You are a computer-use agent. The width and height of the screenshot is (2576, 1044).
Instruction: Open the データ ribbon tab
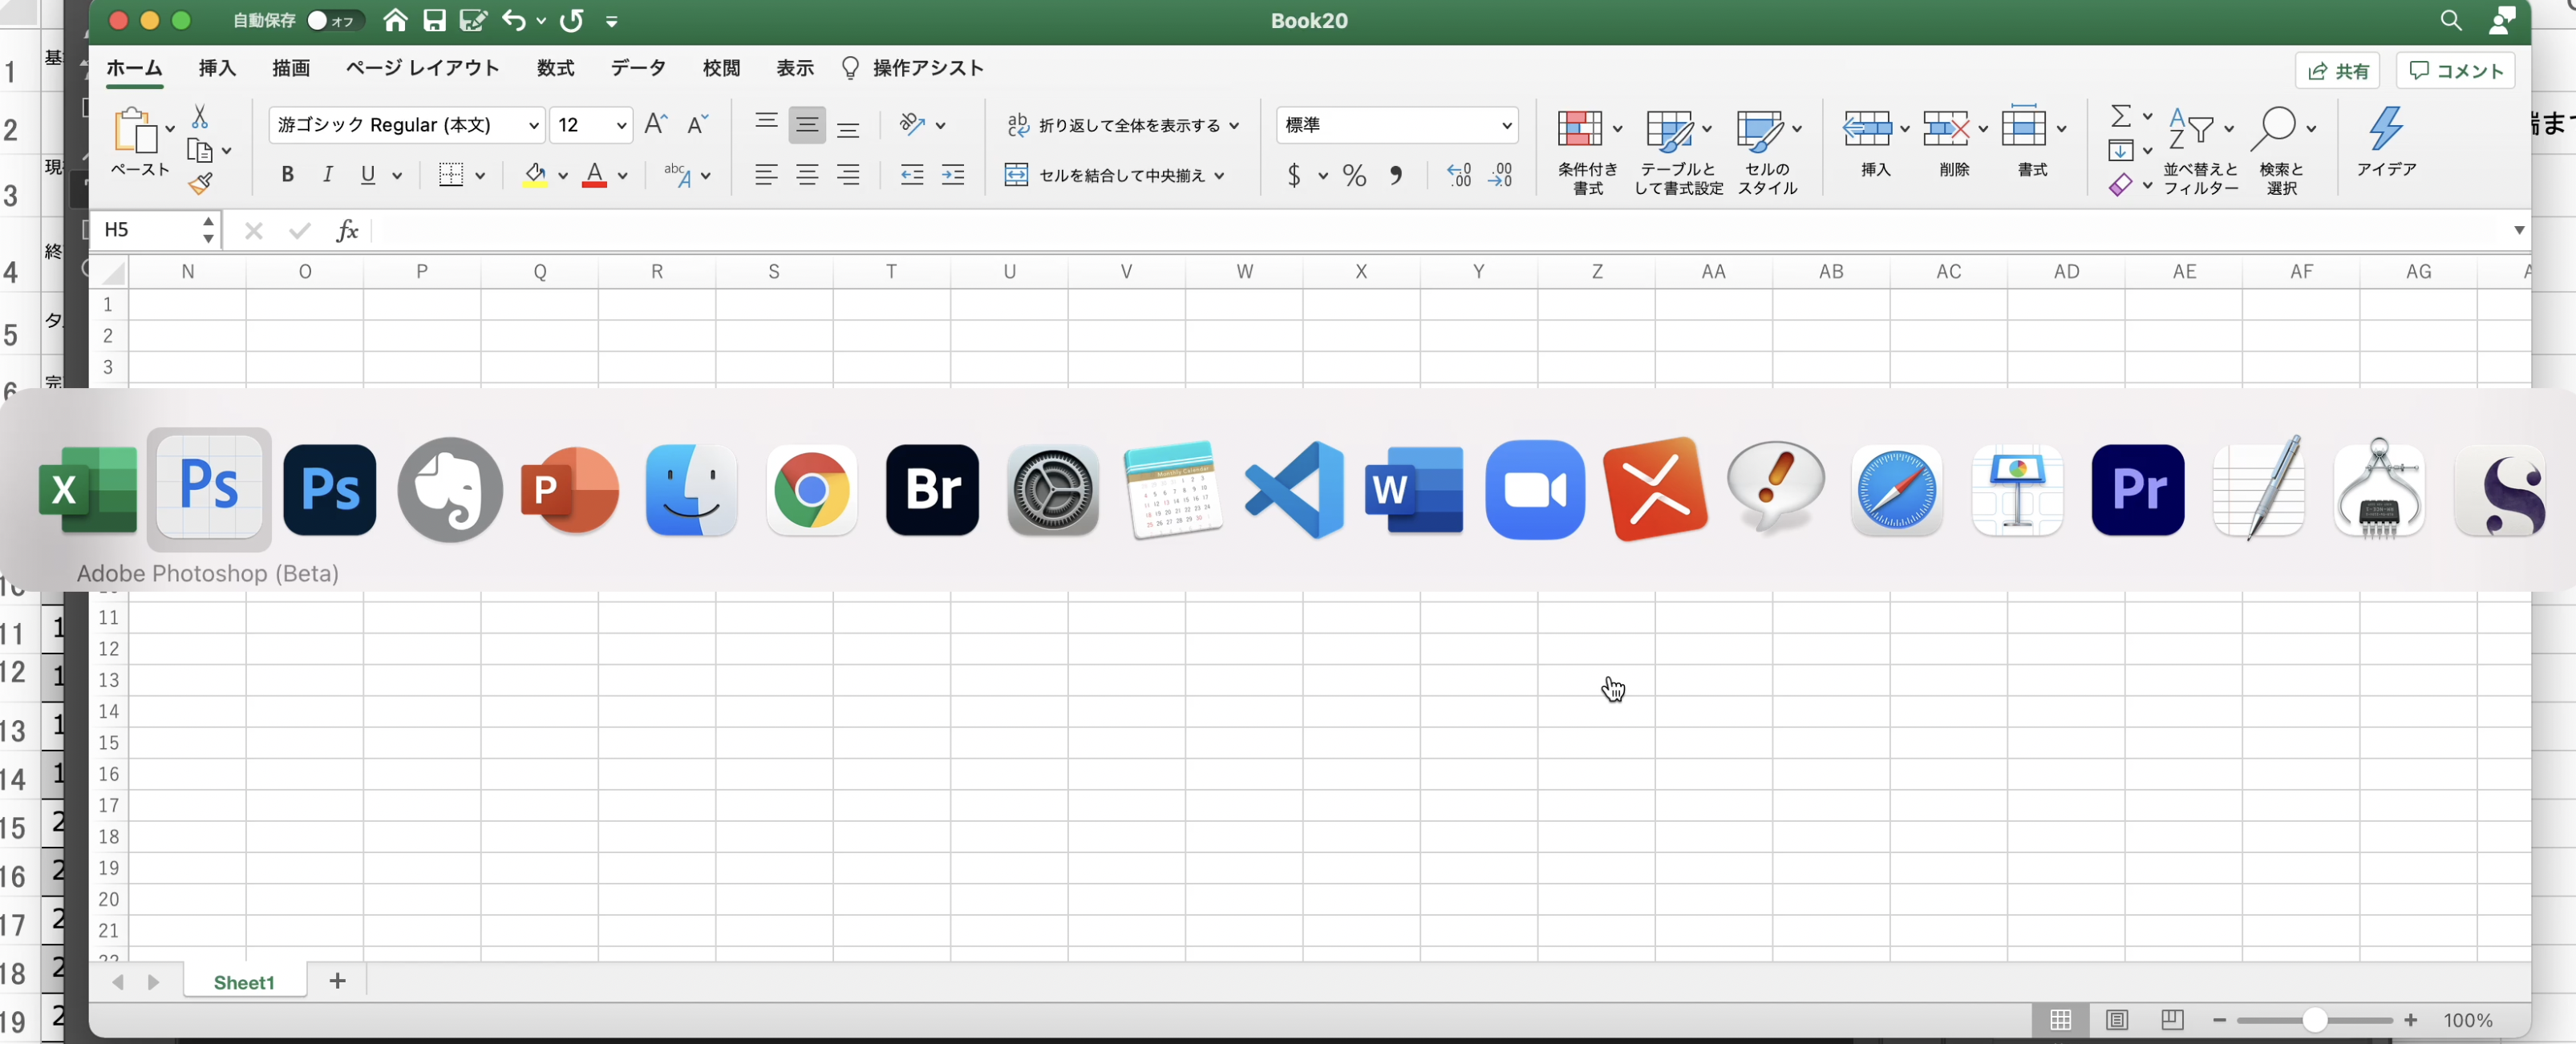point(638,68)
